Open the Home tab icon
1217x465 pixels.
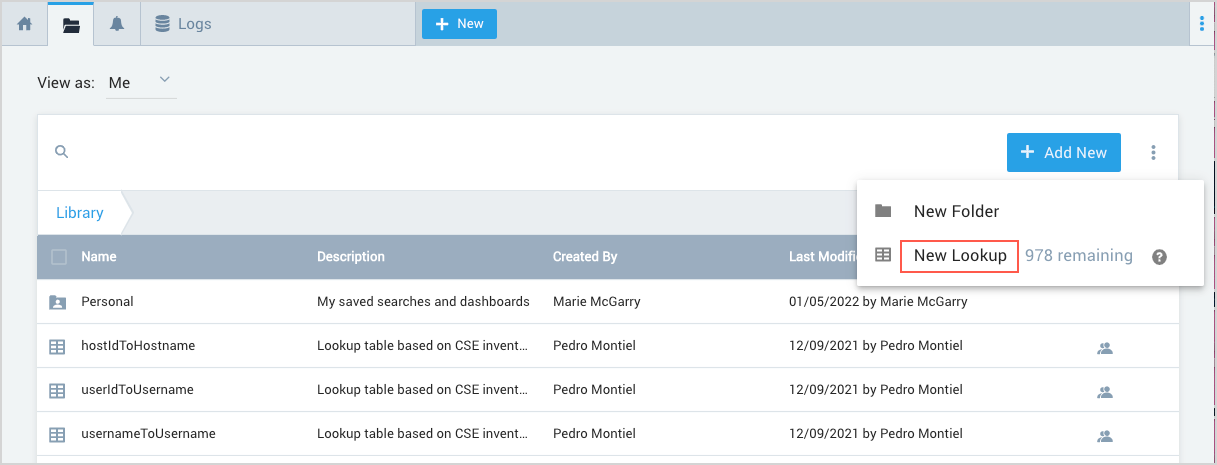click(25, 24)
